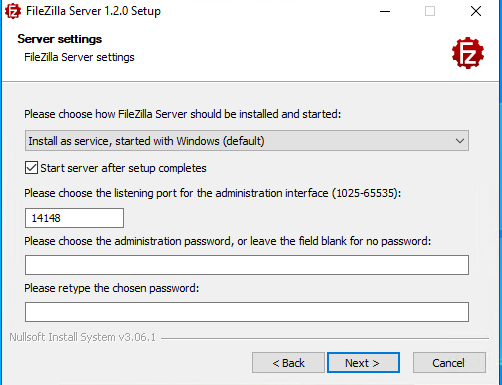
Task: Cancel the FileZilla Server installation
Action: 449,363
